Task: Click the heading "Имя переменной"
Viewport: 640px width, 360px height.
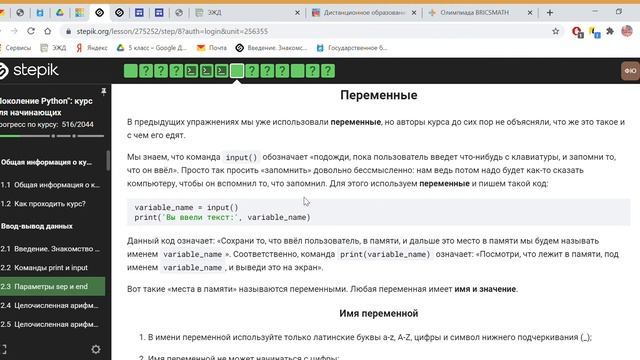Action: pos(379,313)
